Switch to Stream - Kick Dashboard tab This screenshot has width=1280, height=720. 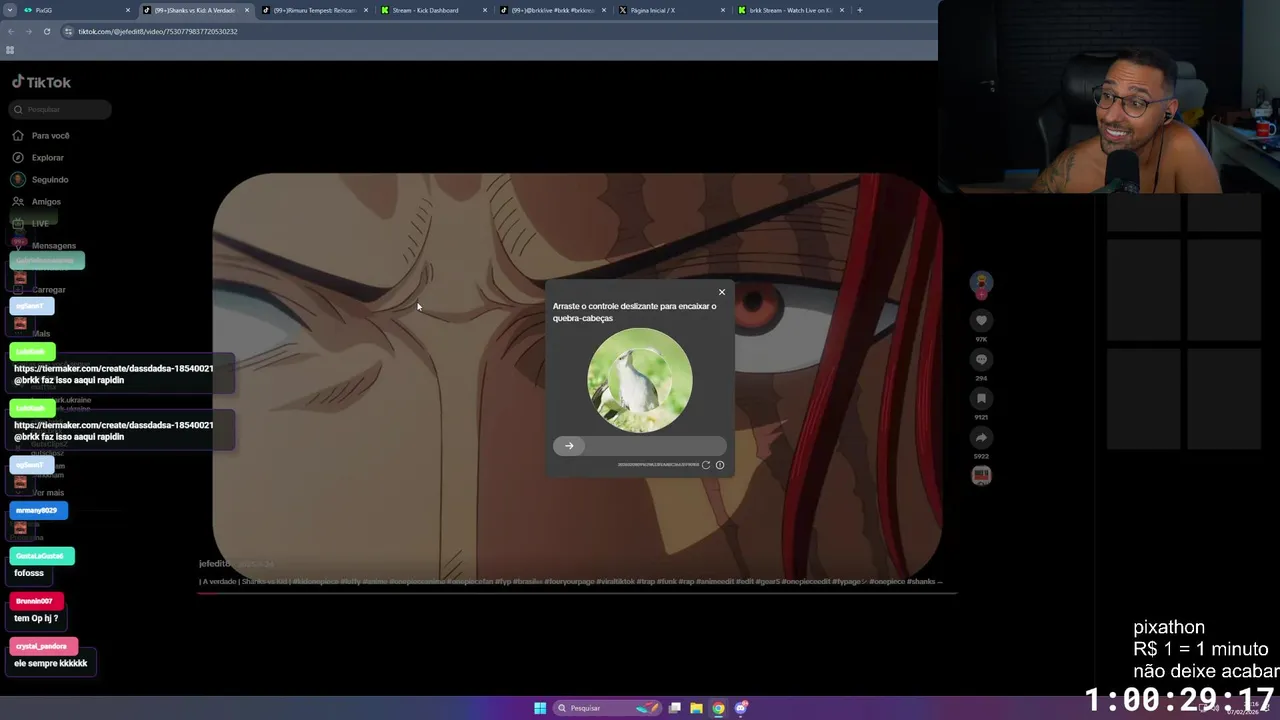[434, 10]
